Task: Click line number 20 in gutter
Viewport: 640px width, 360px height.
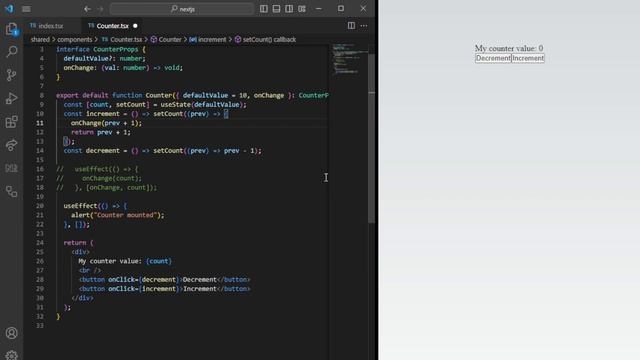Action: [40, 206]
